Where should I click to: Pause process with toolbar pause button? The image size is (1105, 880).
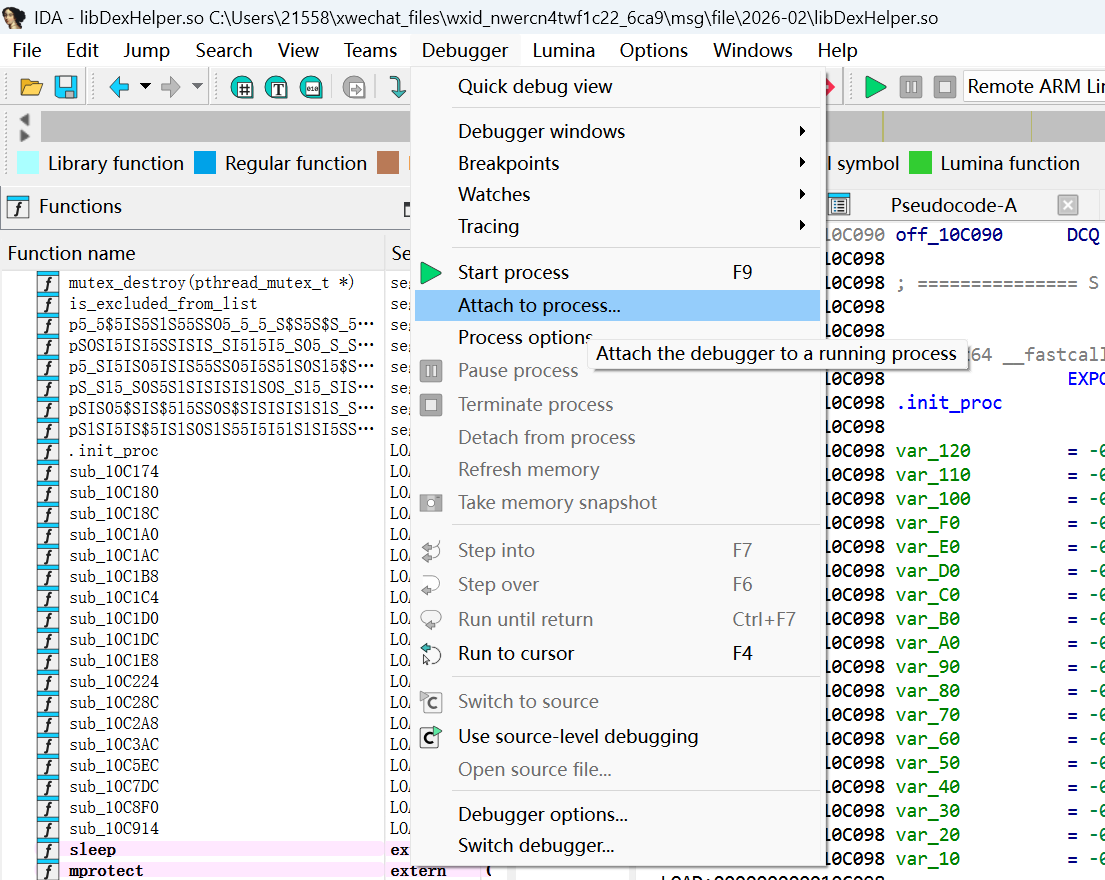(910, 87)
